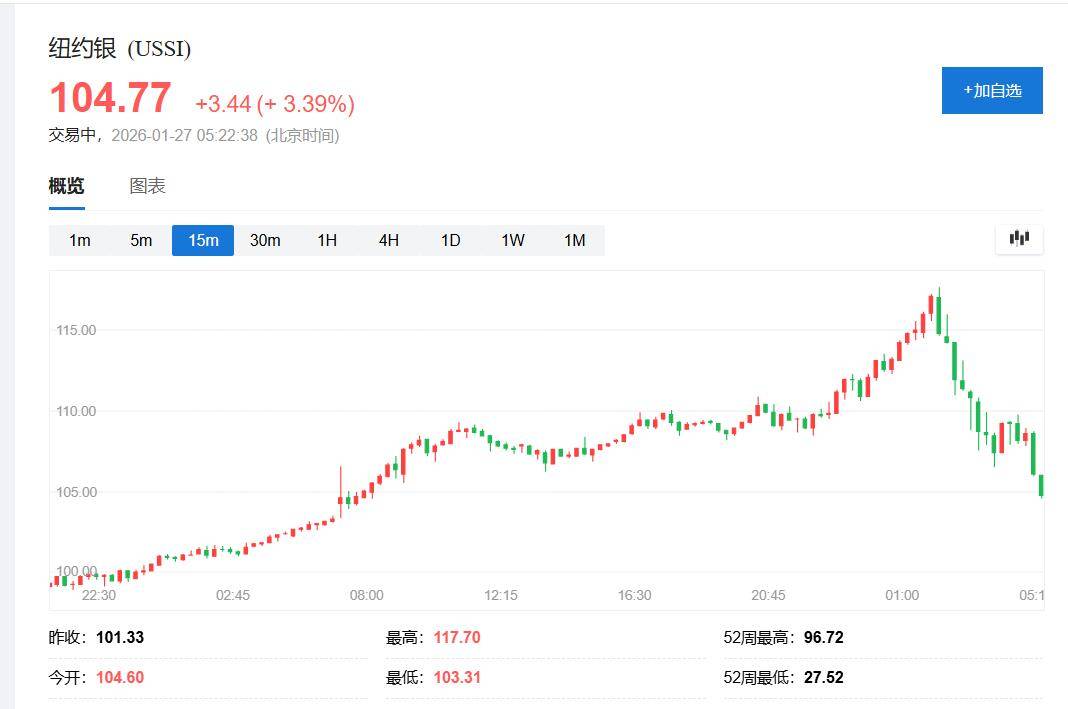Show the 1W weekly chart

[x=513, y=240]
